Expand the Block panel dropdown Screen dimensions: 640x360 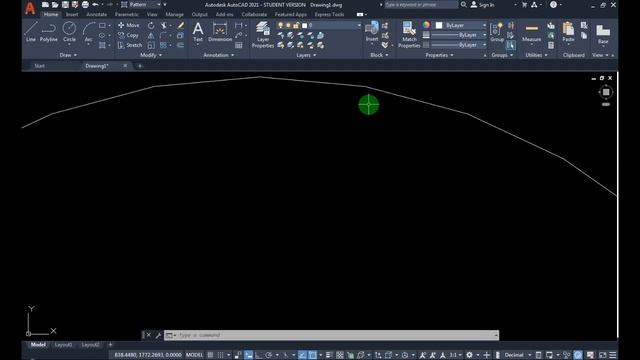(379, 55)
